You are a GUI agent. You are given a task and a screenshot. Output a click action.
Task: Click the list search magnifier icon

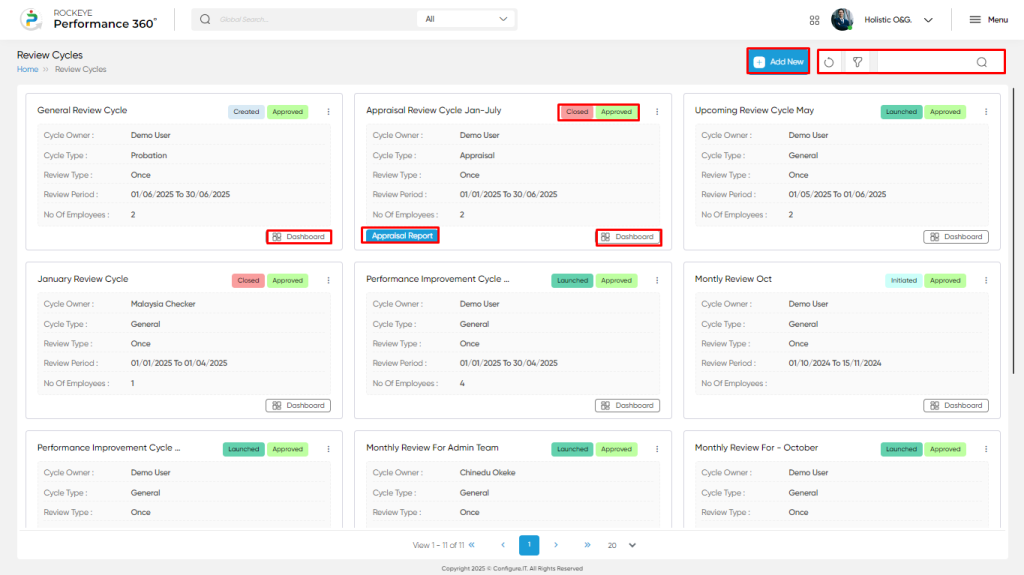tap(982, 62)
